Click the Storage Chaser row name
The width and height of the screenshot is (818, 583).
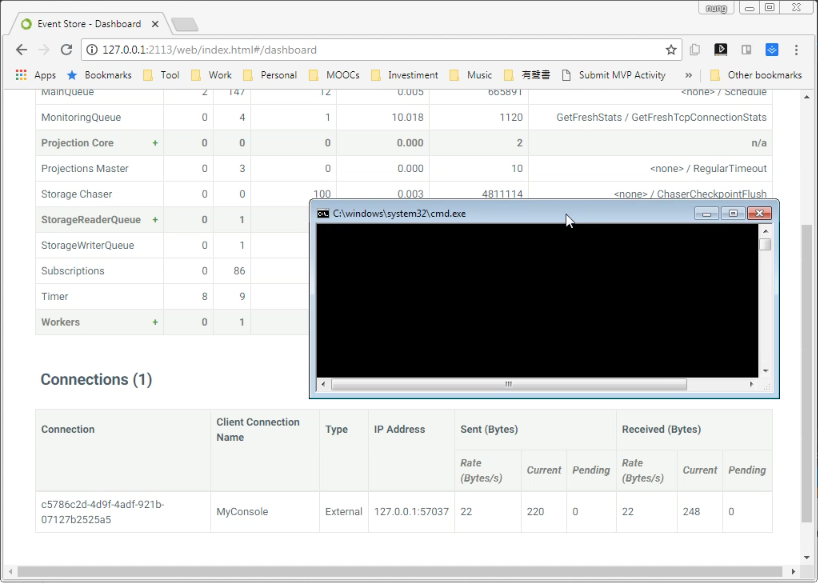[77, 194]
